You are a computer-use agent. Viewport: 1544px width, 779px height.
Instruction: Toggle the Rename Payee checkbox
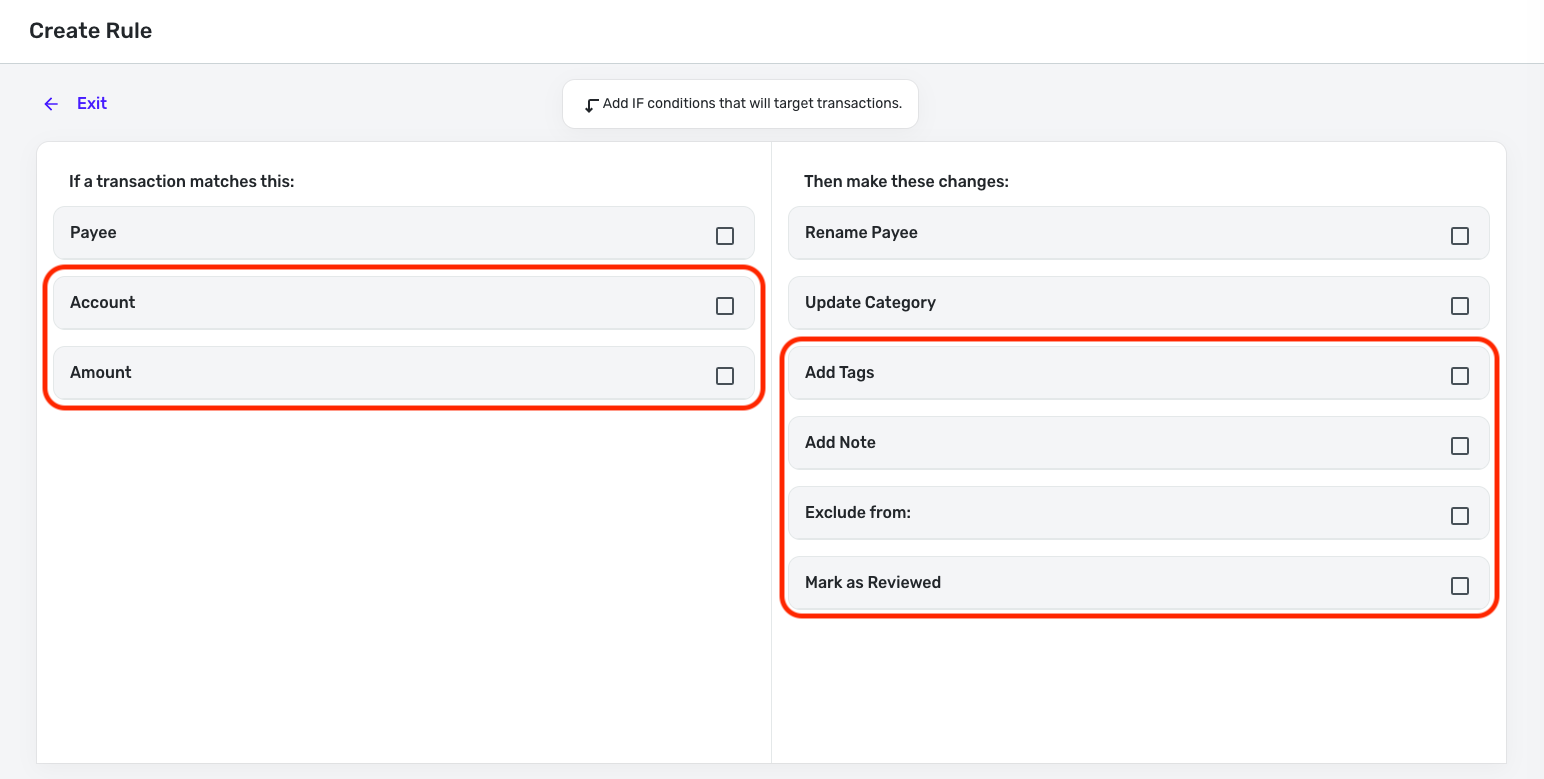click(x=1460, y=236)
